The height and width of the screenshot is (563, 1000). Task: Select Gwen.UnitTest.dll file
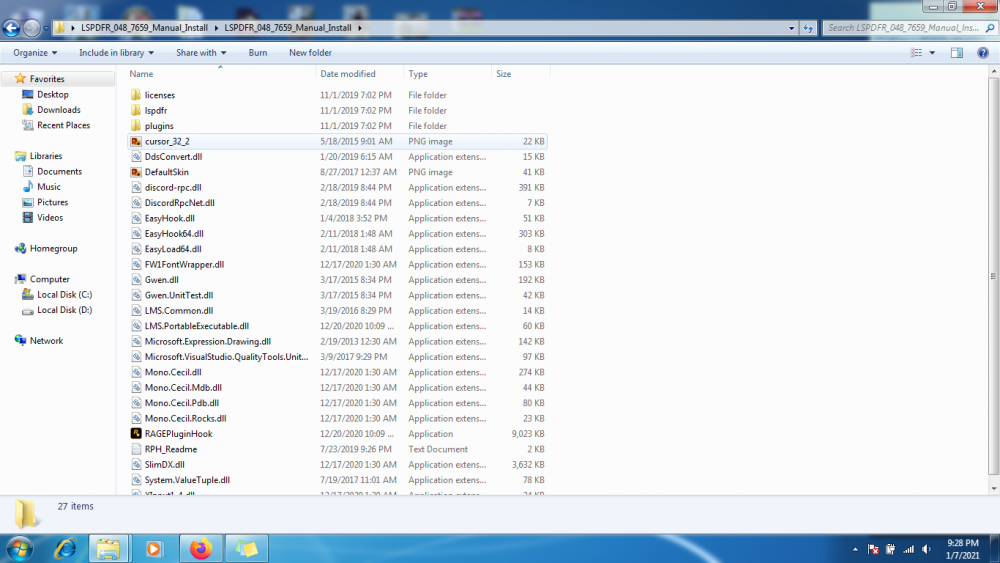179,295
